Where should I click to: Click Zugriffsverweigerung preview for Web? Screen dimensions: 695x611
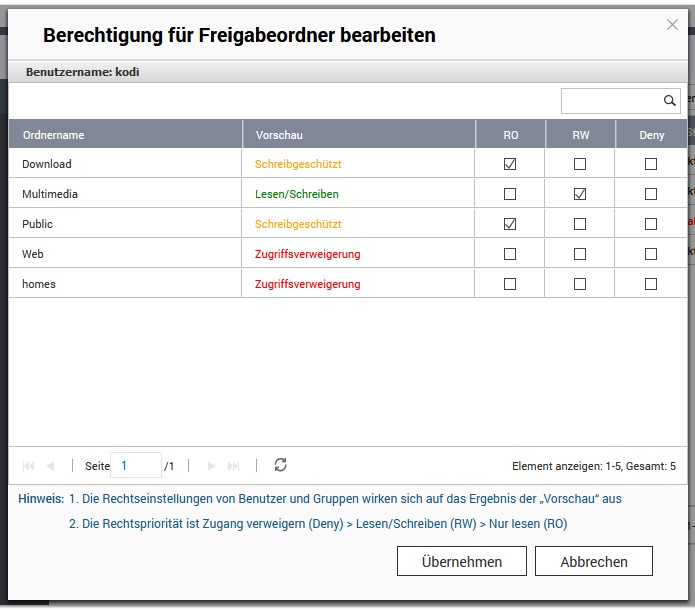click(x=307, y=254)
